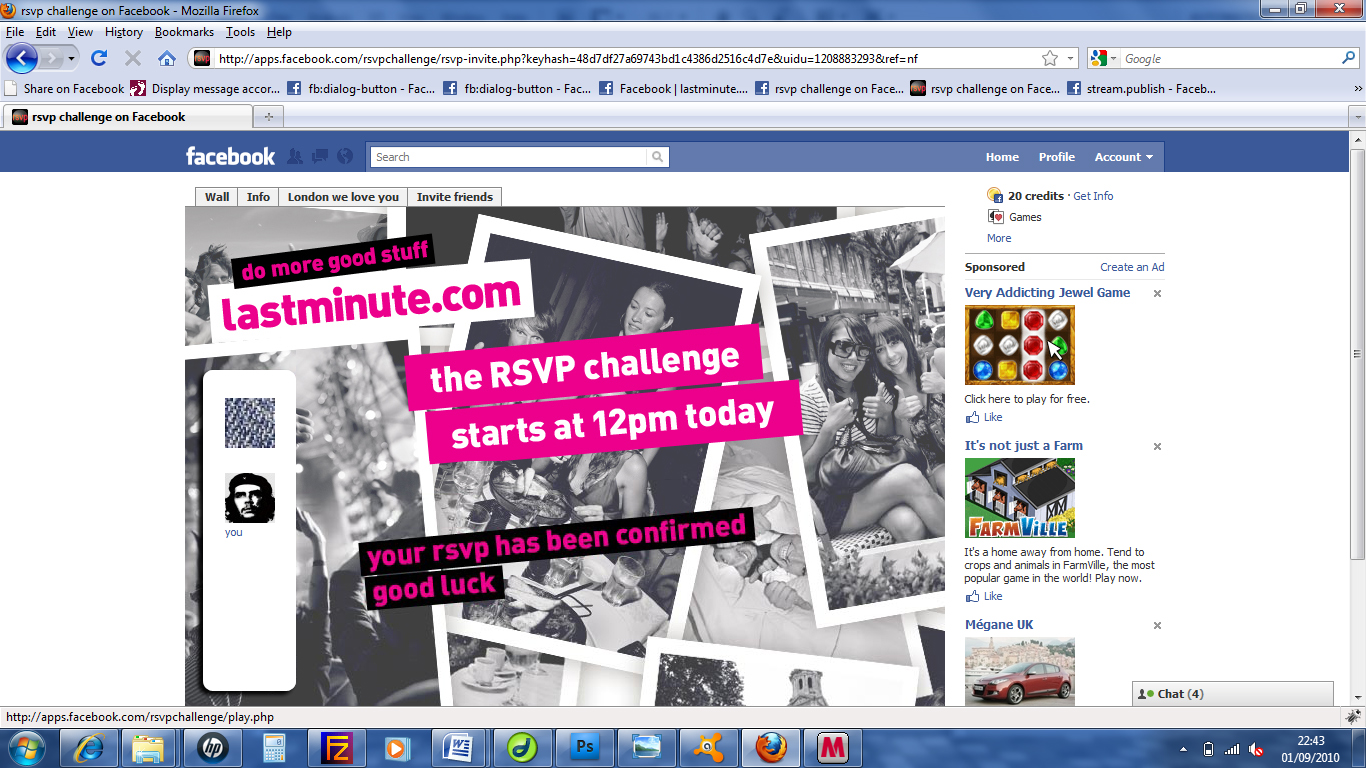The height and width of the screenshot is (768, 1366).
Task: Go to Firefox home page icon
Action: coord(167,58)
